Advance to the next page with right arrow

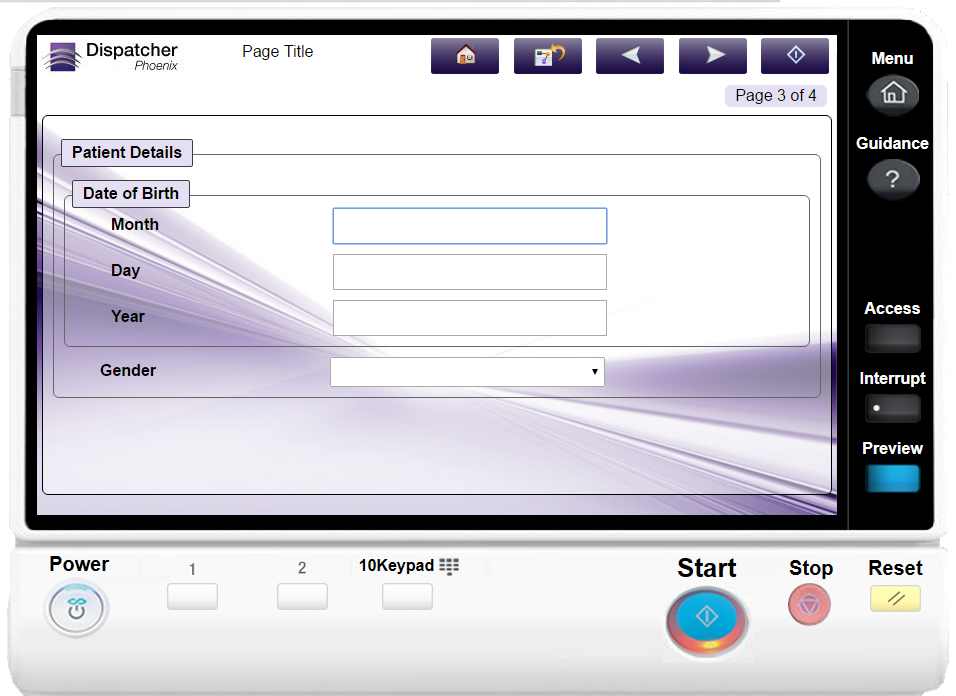713,56
